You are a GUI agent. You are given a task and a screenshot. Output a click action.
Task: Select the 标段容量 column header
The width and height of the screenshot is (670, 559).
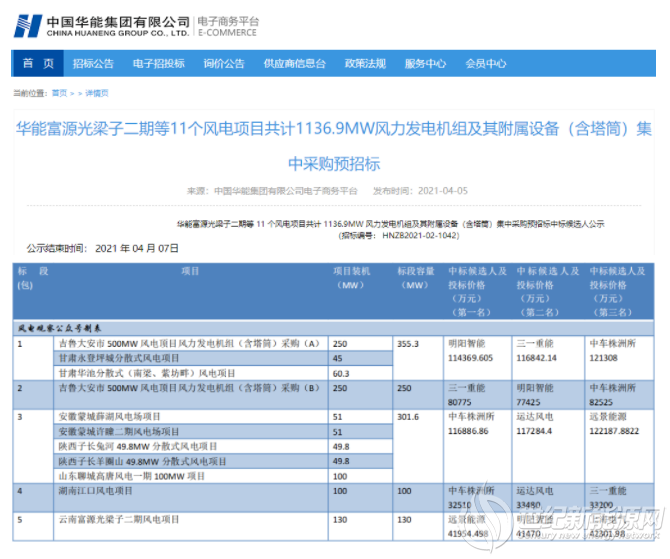pyautogui.click(x=418, y=278)
